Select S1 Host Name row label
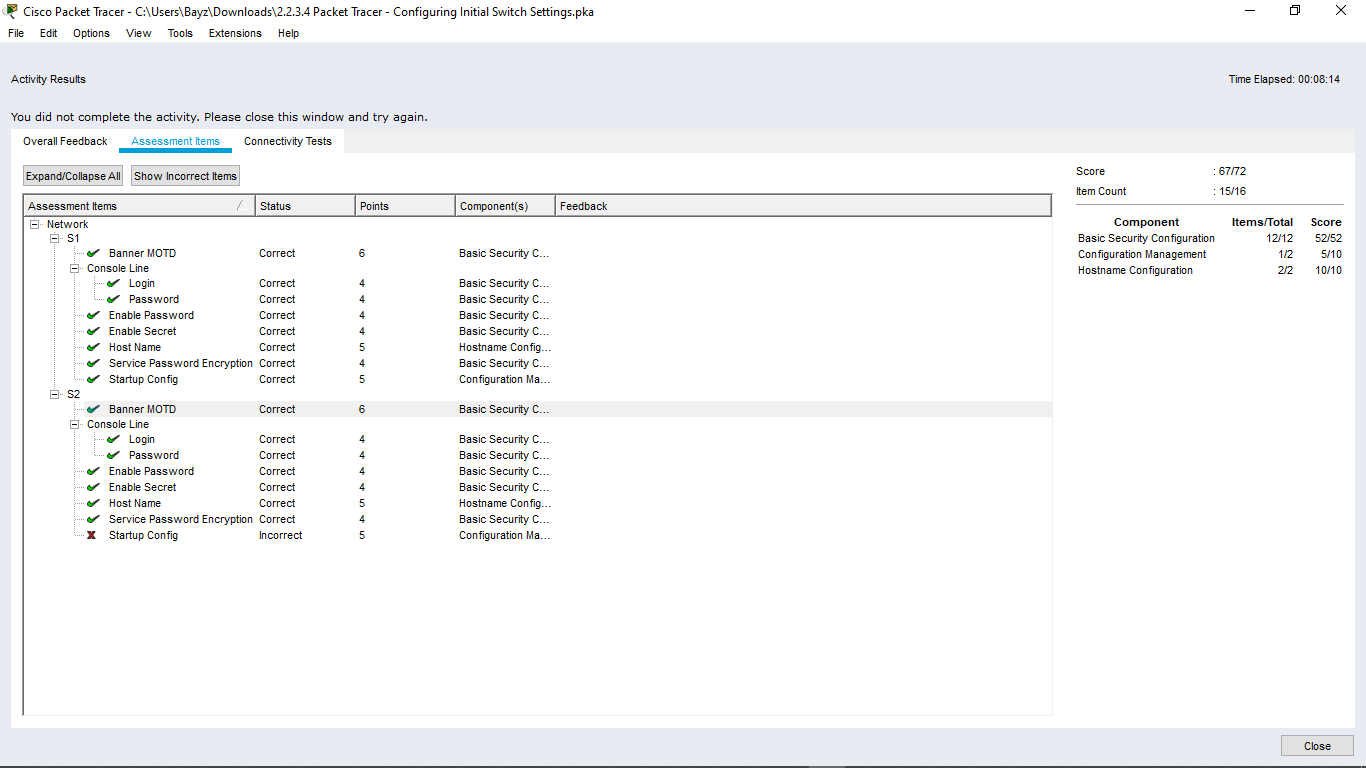 135,347
